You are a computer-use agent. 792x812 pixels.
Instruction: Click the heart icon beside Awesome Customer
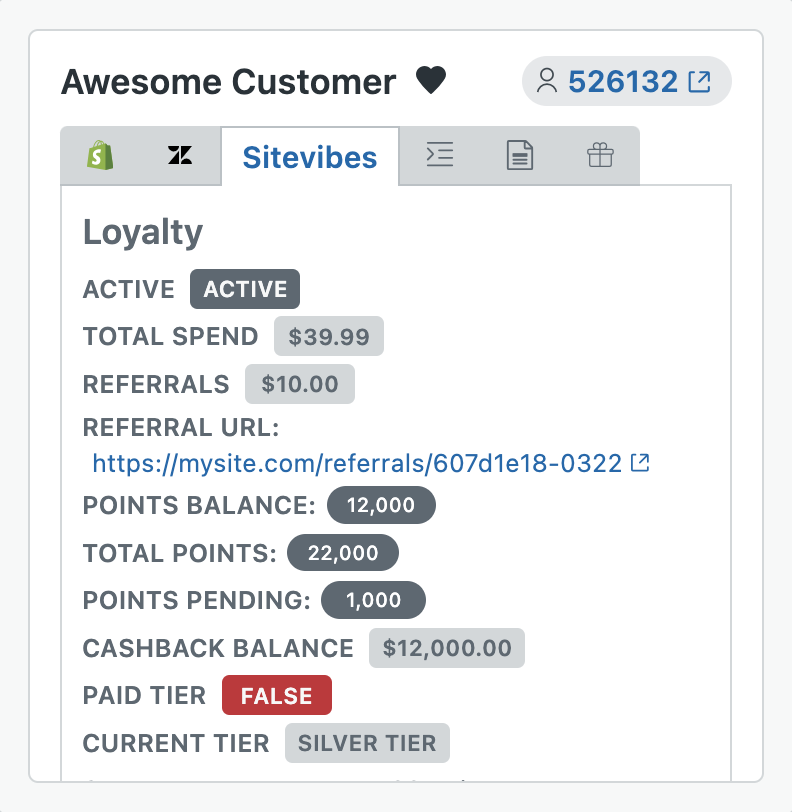(431, 81)
